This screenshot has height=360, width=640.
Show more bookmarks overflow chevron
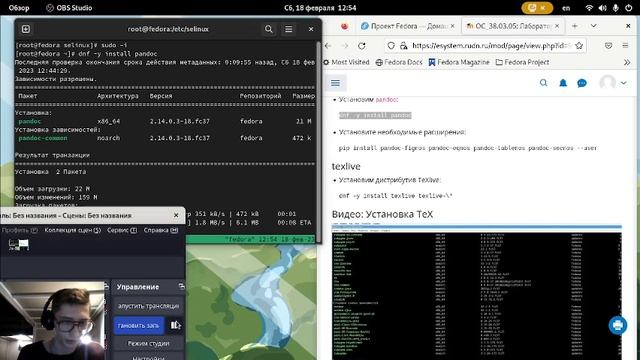tap(627, 62)
